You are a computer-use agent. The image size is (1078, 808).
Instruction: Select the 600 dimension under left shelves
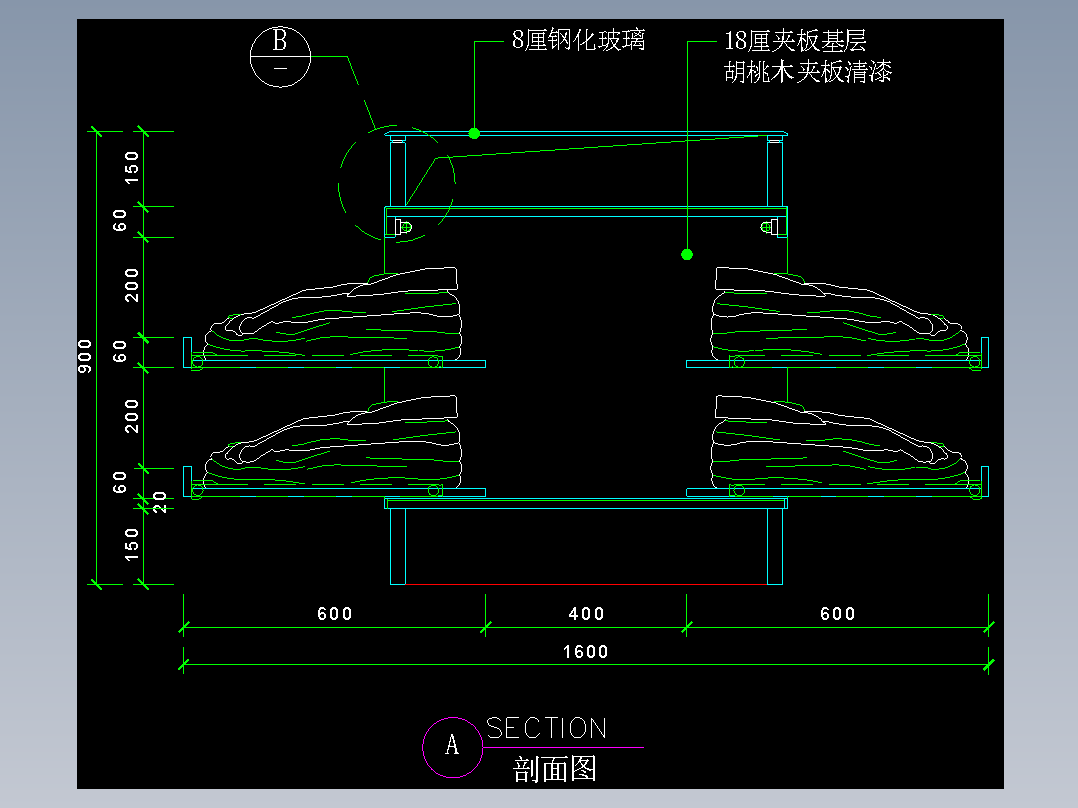click(x=335, y=614)
